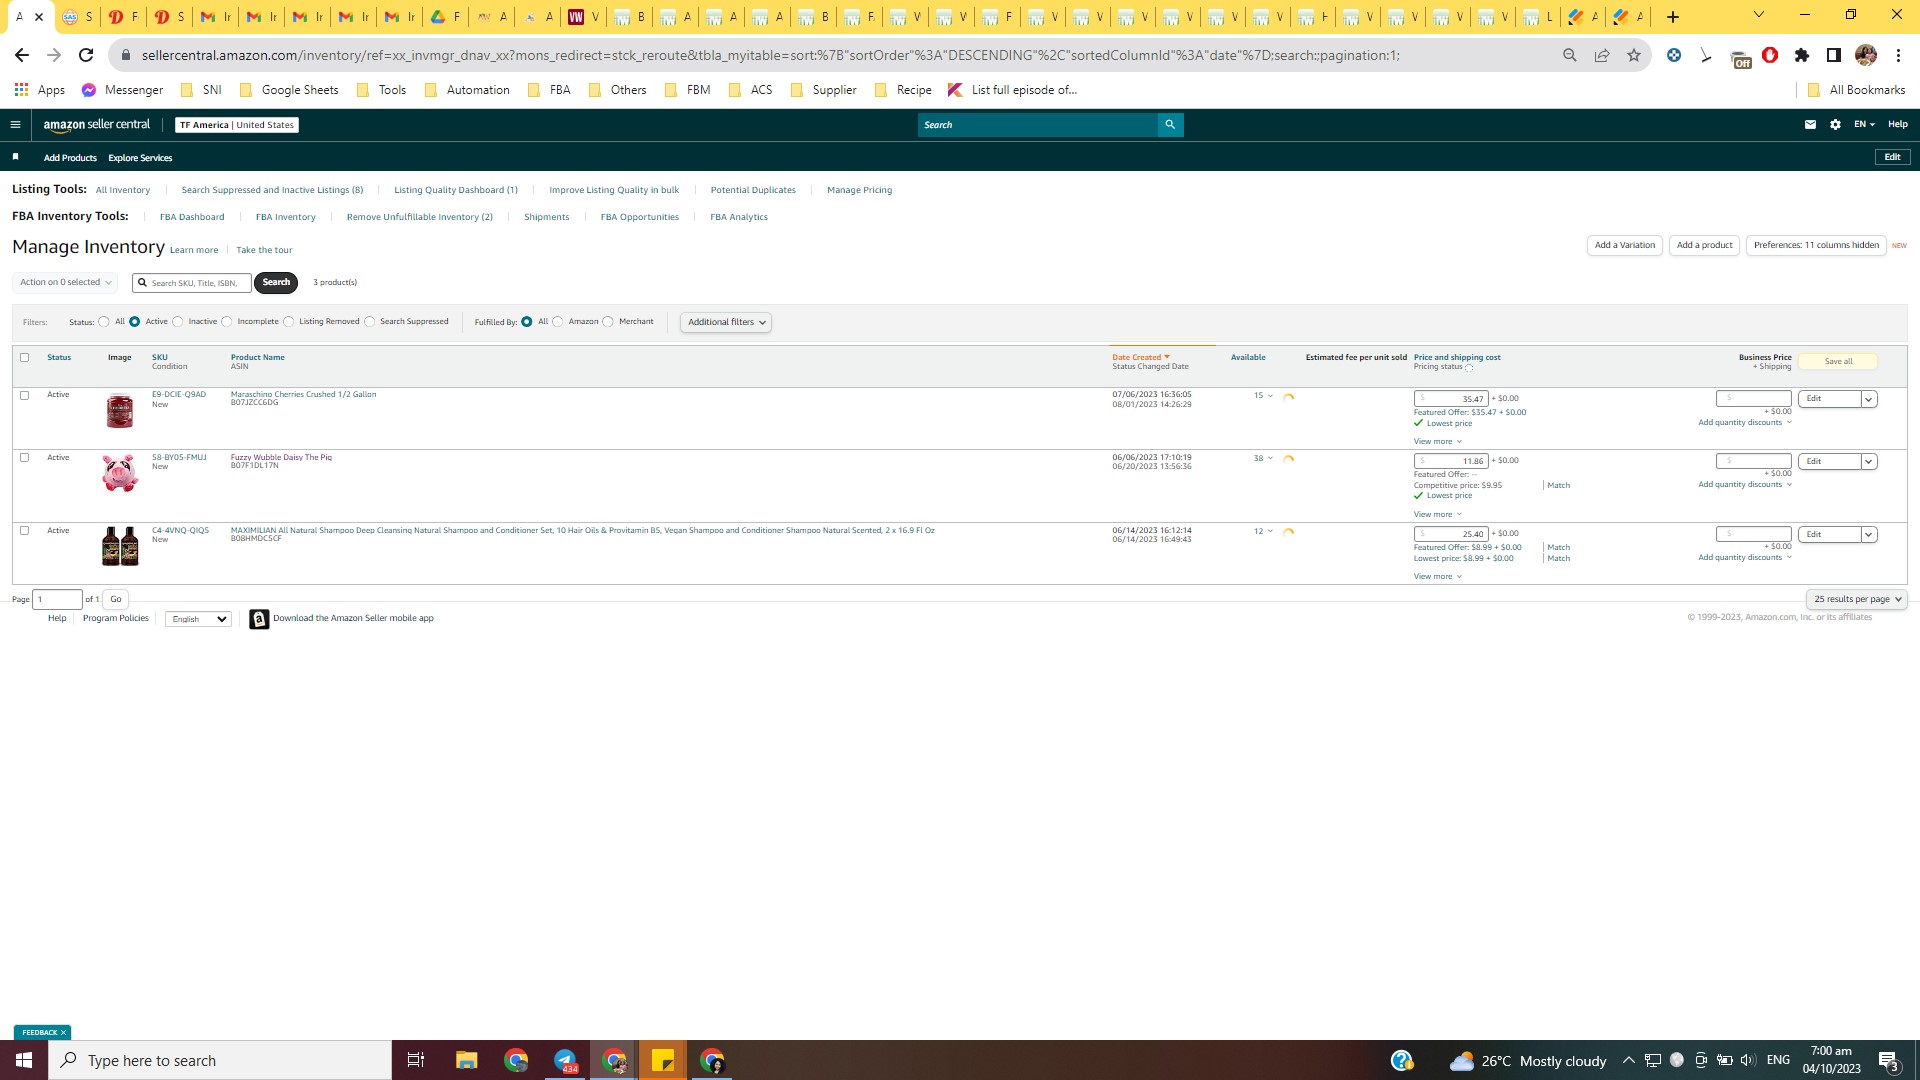Choose the Listing Removed radio button

tap(289, 322)
